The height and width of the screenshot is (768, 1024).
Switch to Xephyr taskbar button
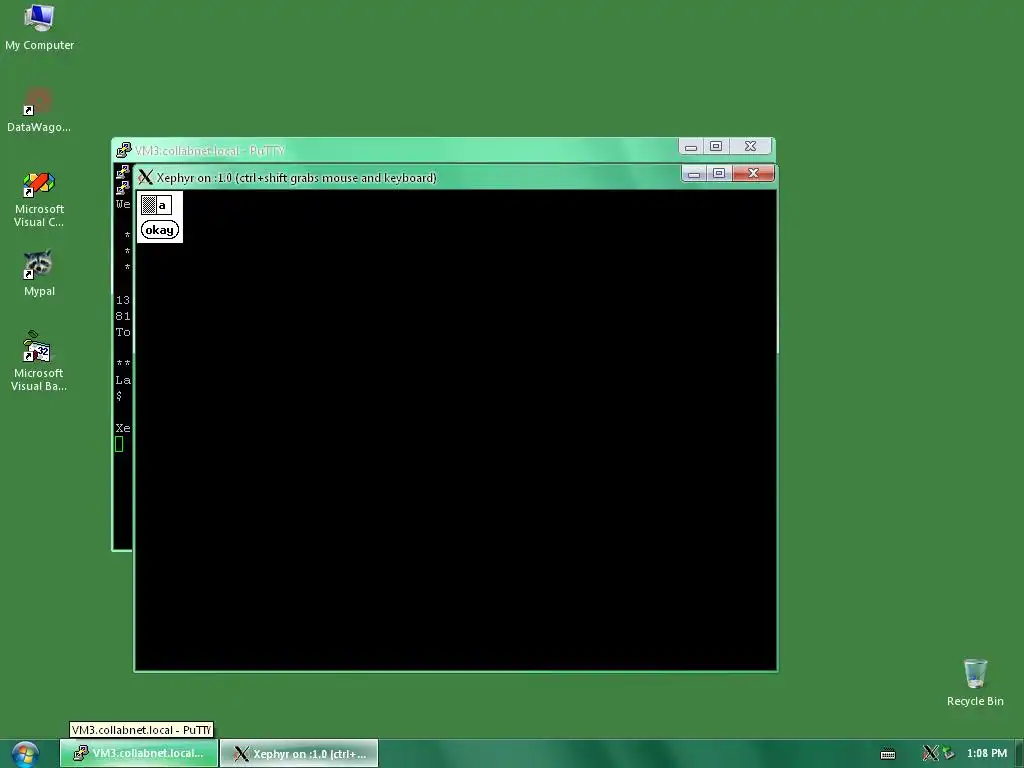coord(299,753)
